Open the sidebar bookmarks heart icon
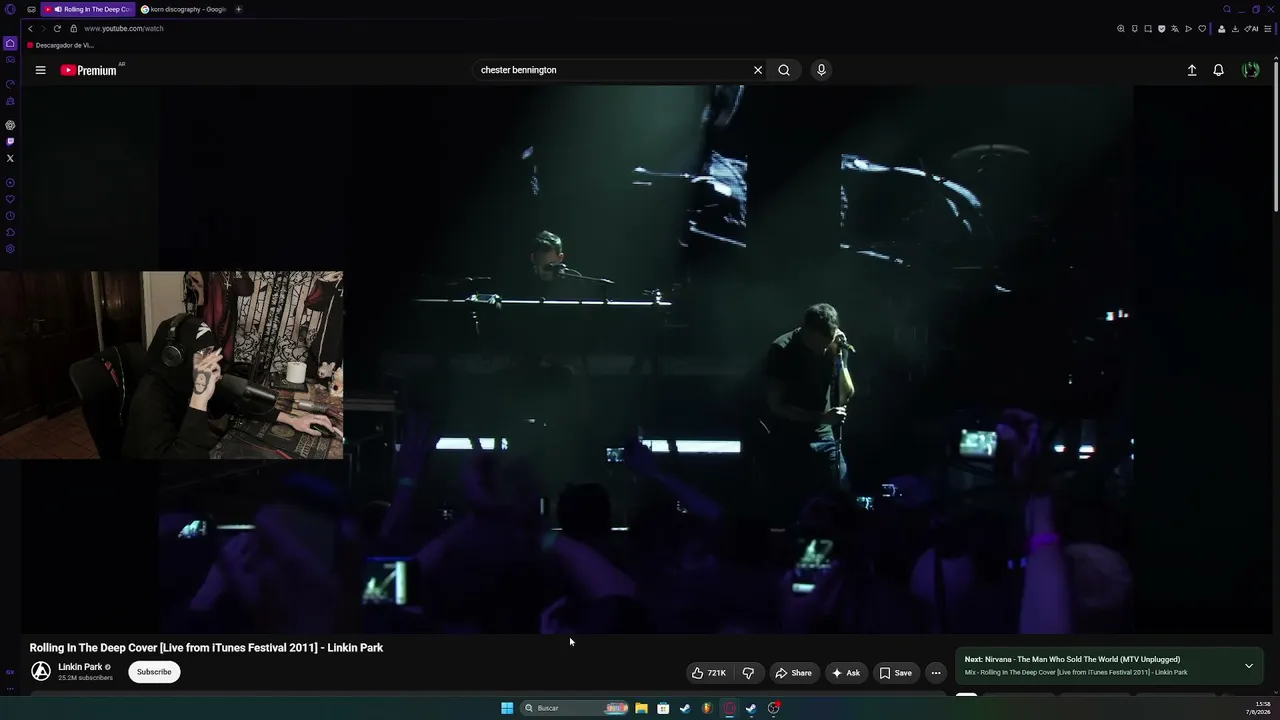Screen dimensions: 1280x720 [10, 199]
